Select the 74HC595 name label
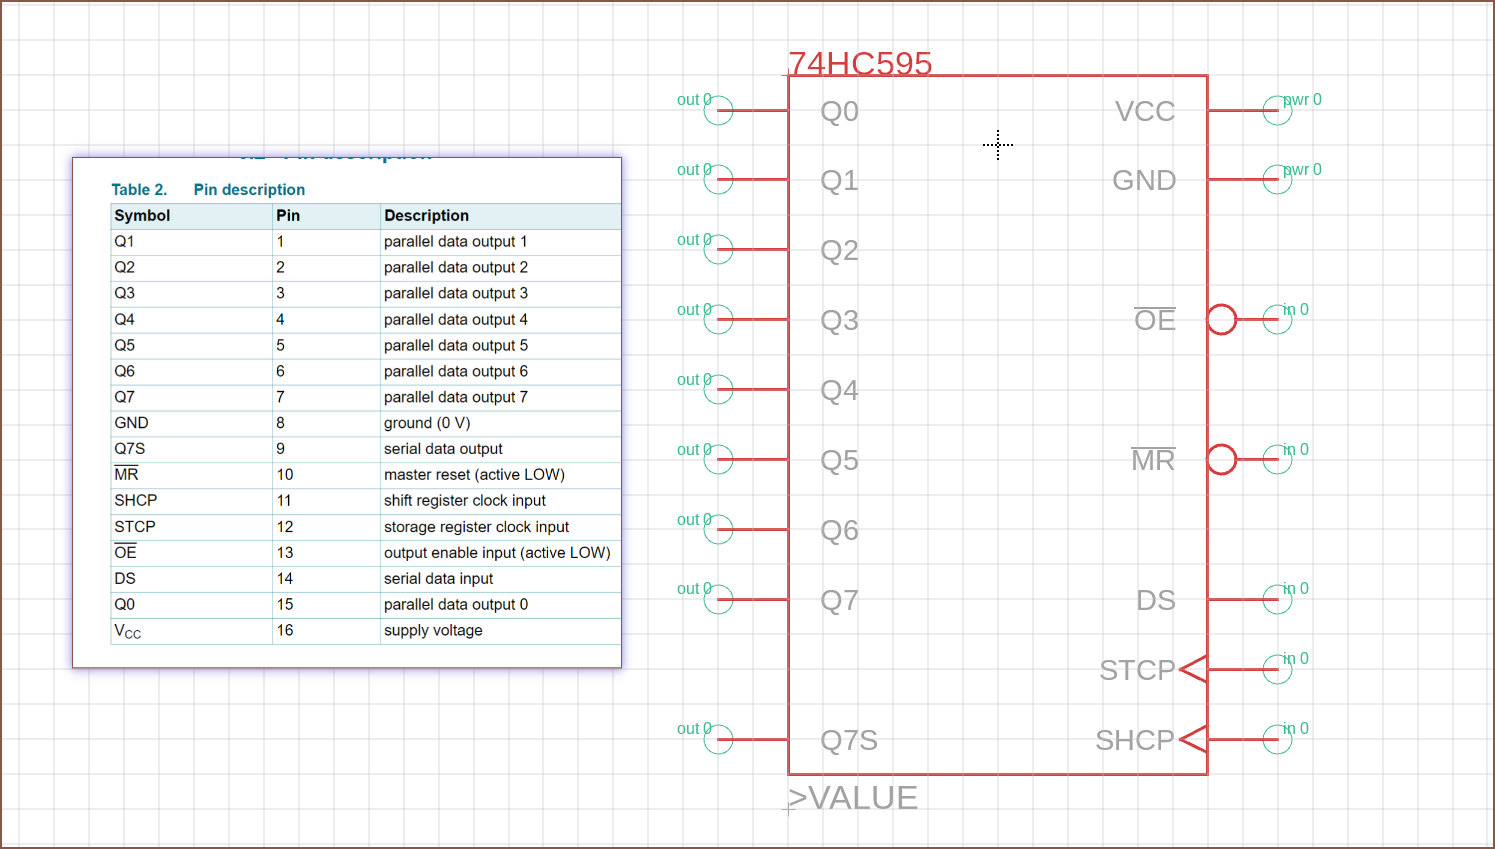 coord(860,63)
